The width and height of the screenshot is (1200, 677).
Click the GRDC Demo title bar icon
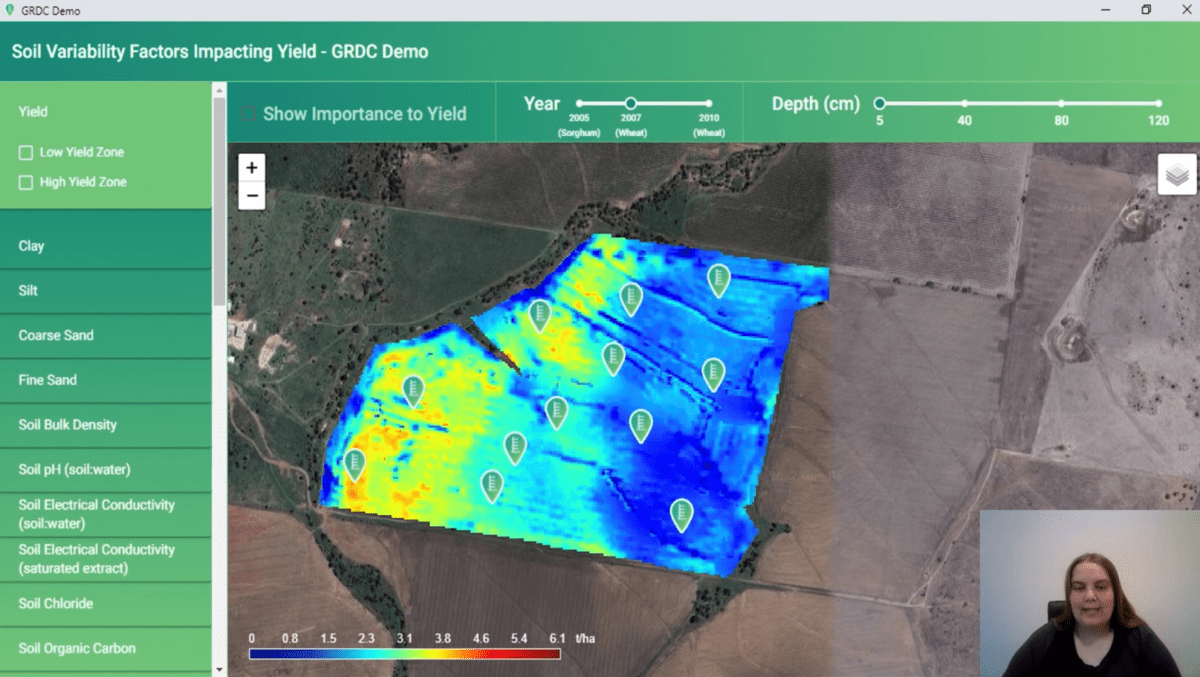pos(11,10)
